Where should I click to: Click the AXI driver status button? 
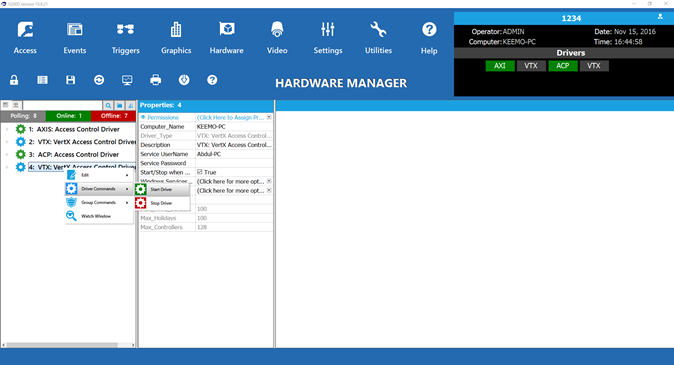[x=500, y=66]
